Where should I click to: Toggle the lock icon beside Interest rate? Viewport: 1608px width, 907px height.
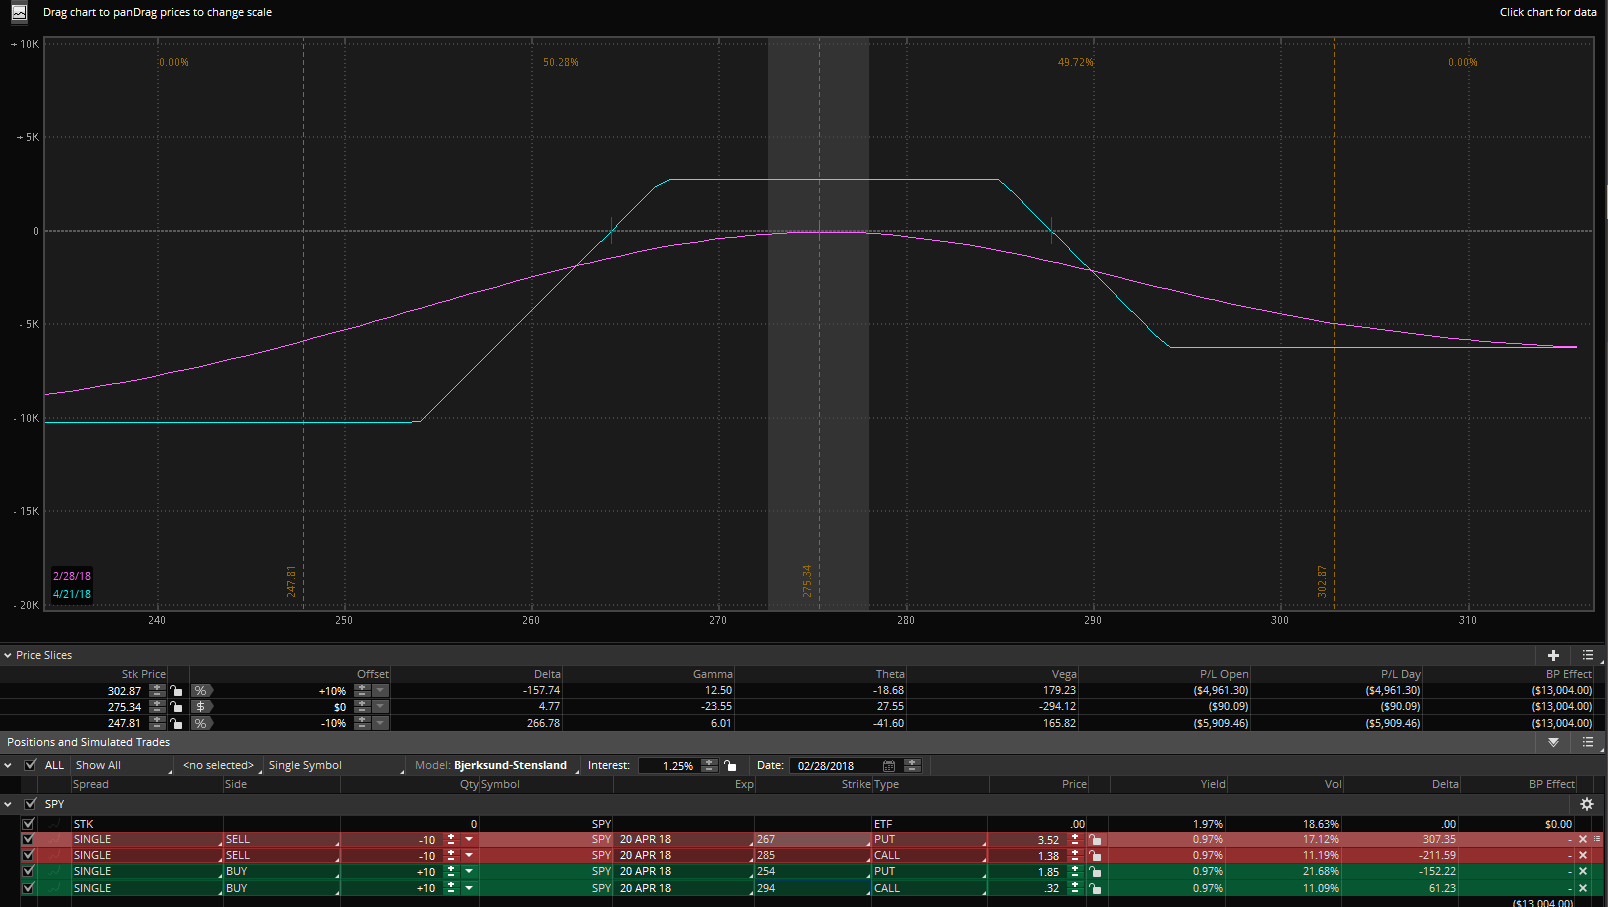point(730,766)
